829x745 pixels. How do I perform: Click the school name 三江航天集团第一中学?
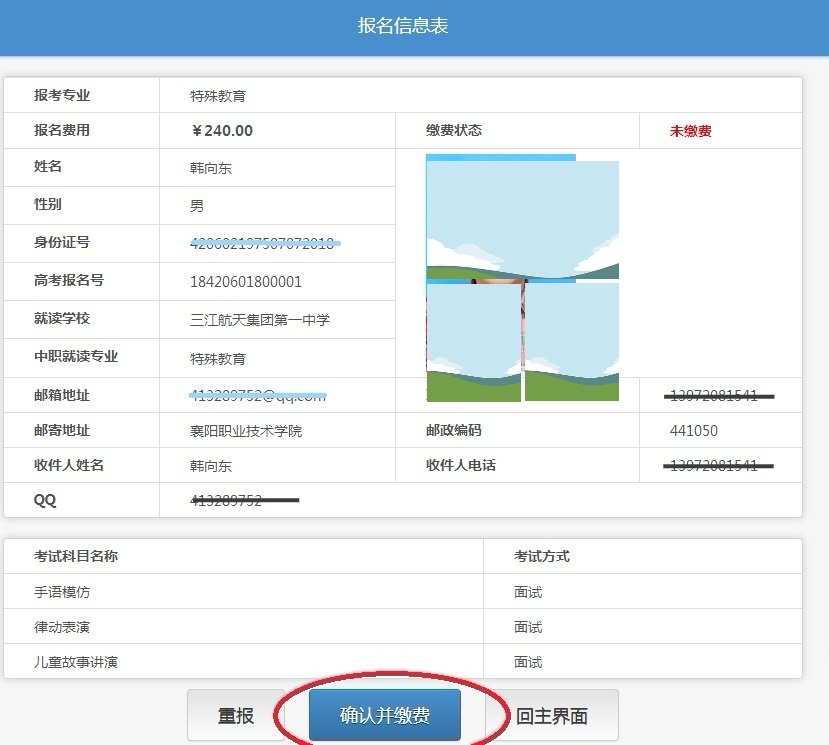click(x=260, y=320)
